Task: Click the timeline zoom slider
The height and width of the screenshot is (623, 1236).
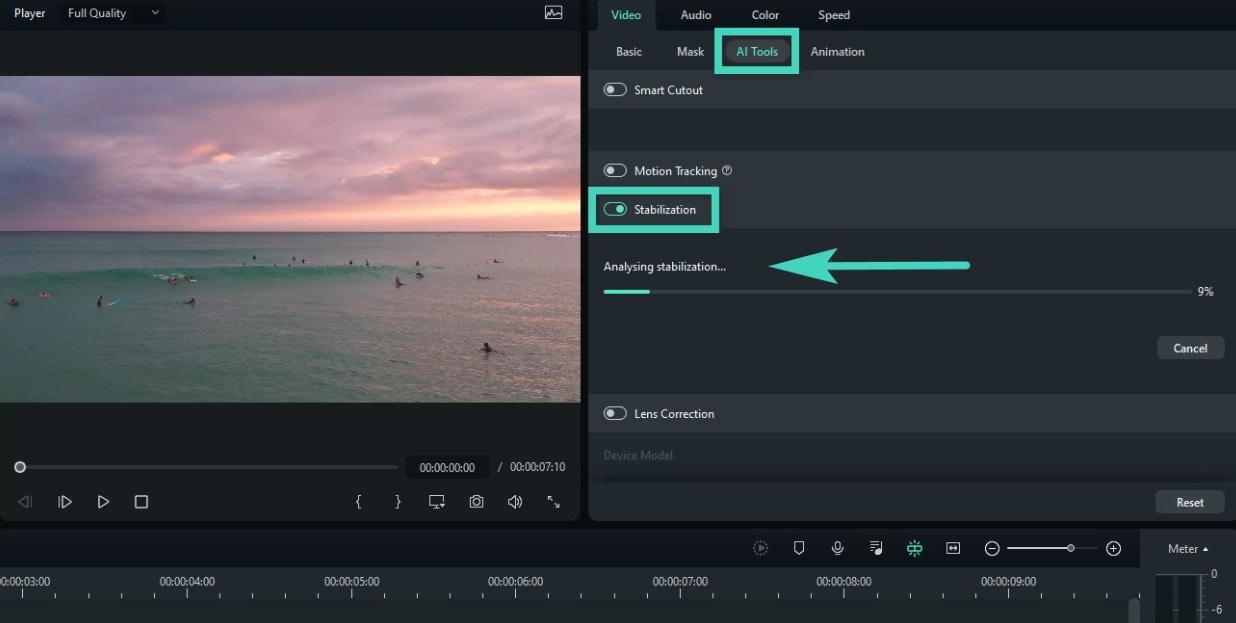Action: click(x=1052, y=548)
